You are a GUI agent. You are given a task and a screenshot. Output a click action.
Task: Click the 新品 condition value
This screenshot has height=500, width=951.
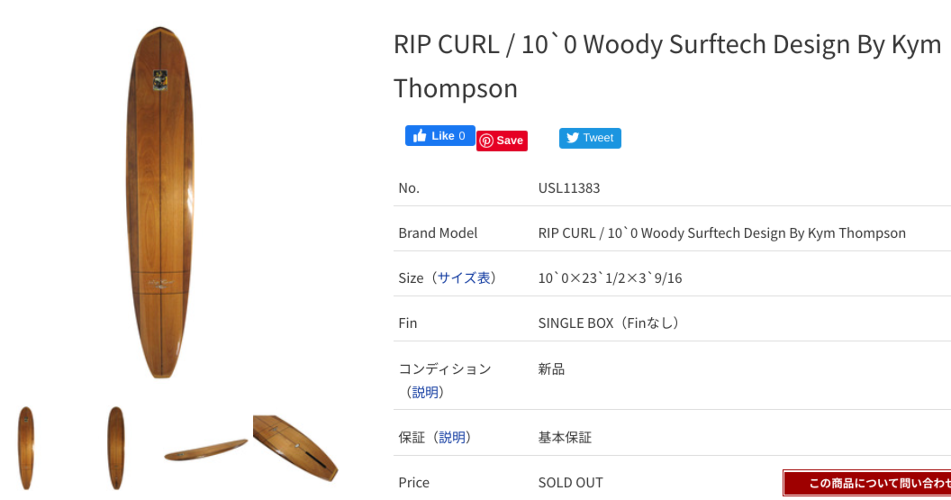point(552,369)
